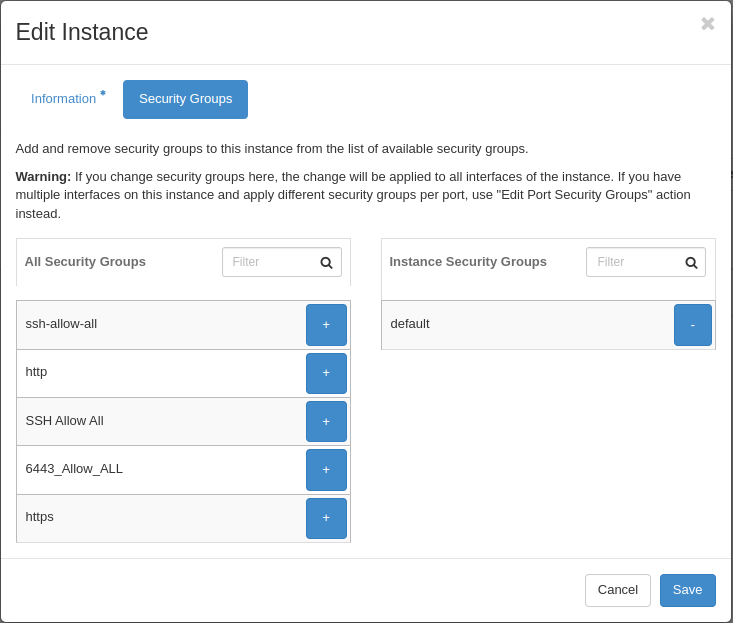Screen dimensions: 733x623
Task: Add the SSH Allow All group
Action: pyautogui.click(x=326, y=421)
